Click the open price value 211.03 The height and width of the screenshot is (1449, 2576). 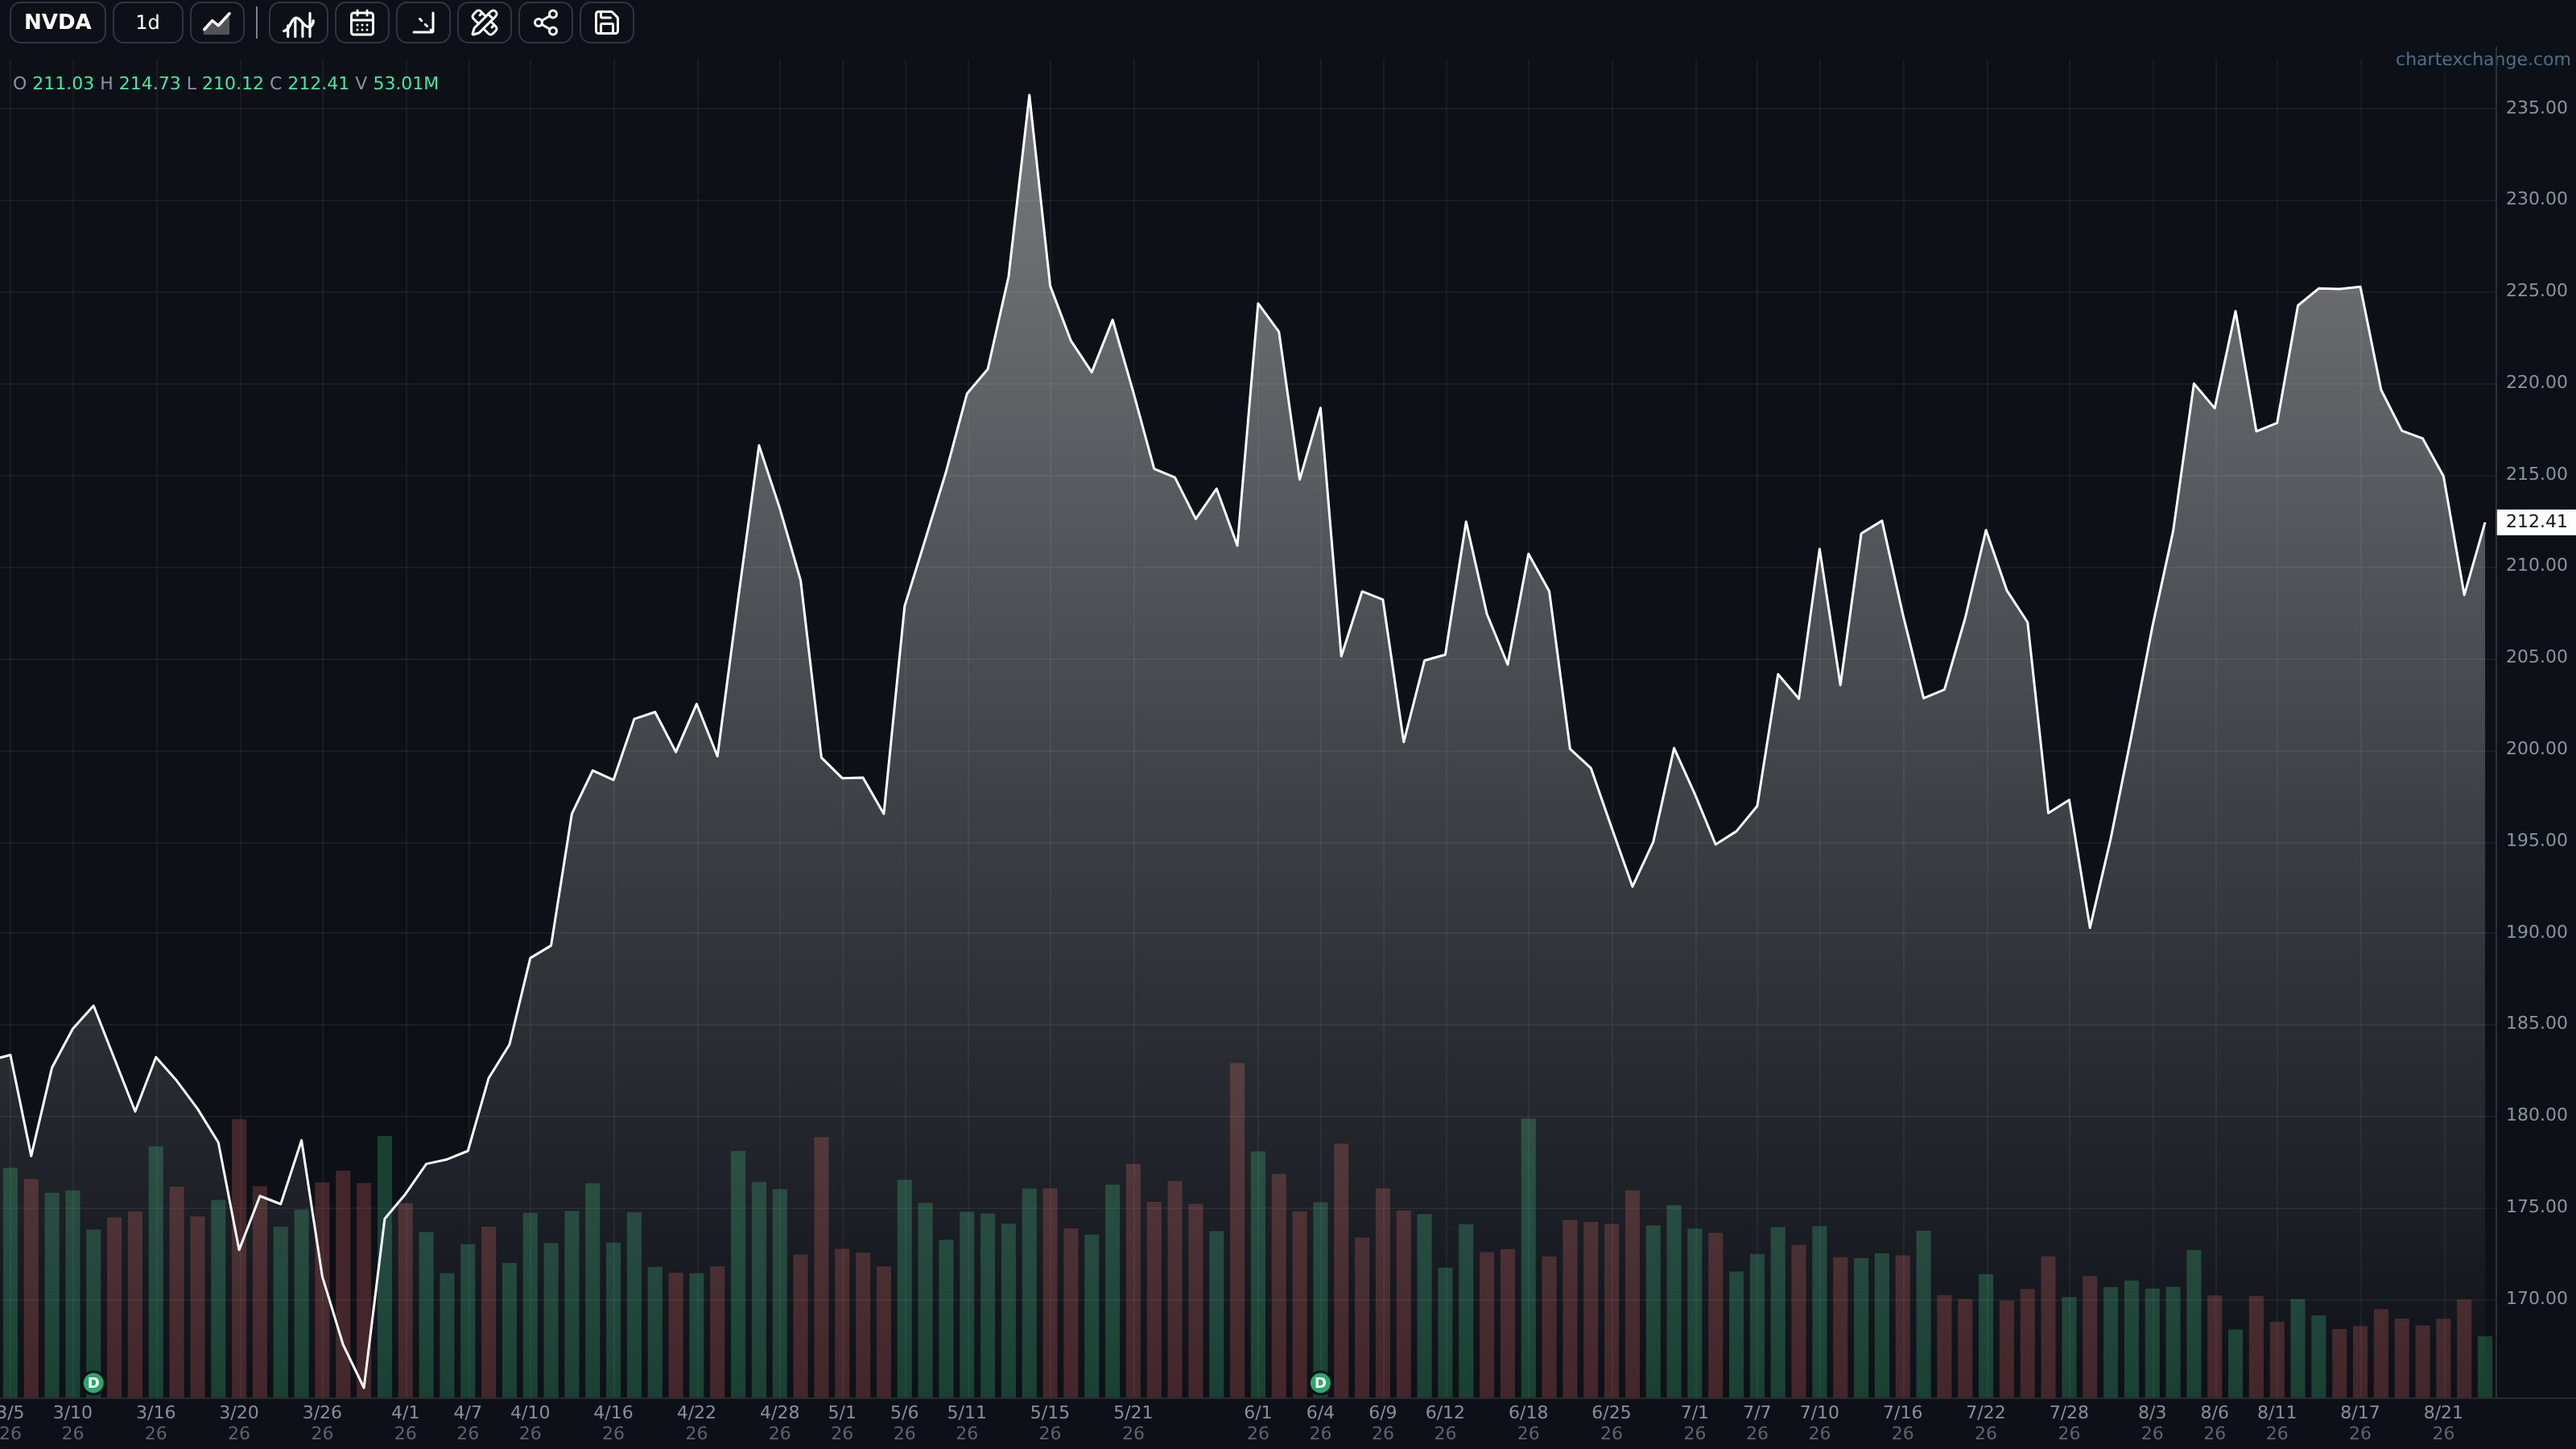(x=63, y=83)
